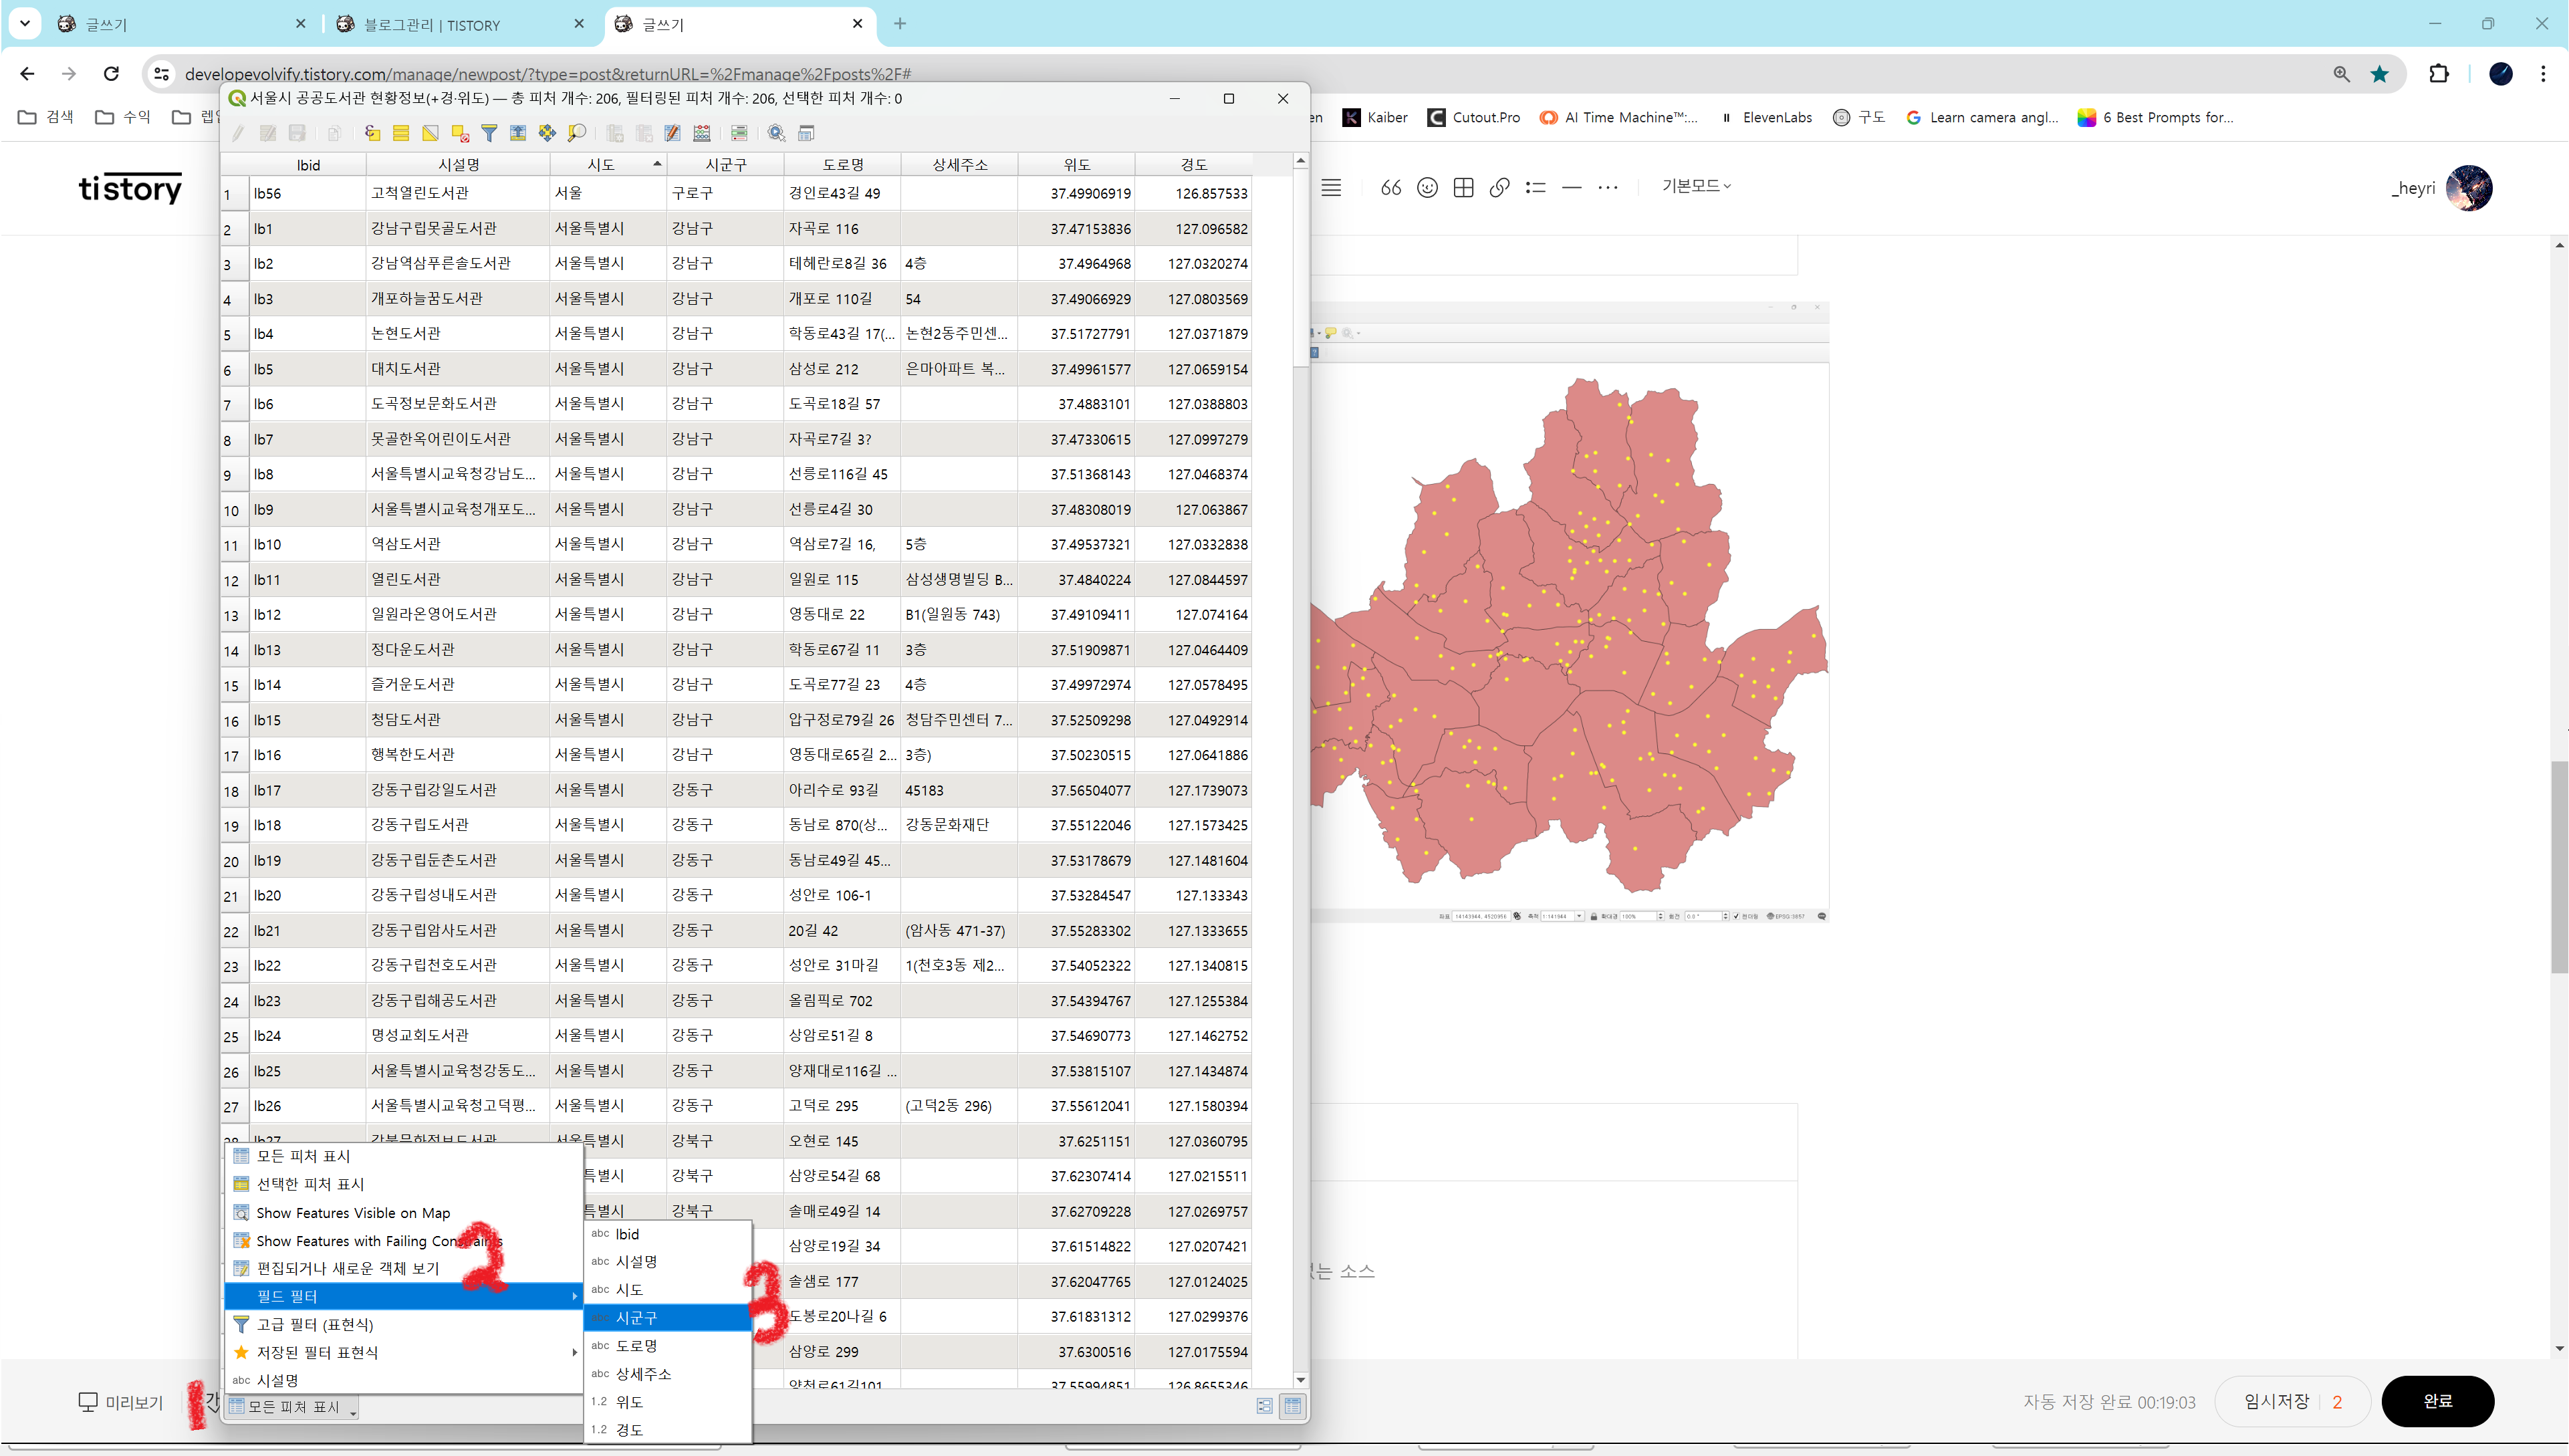Deselect all features from layer
The width and height of the screenshot is (2569, 1456).
pyautogui.click(x=460, y=133)
